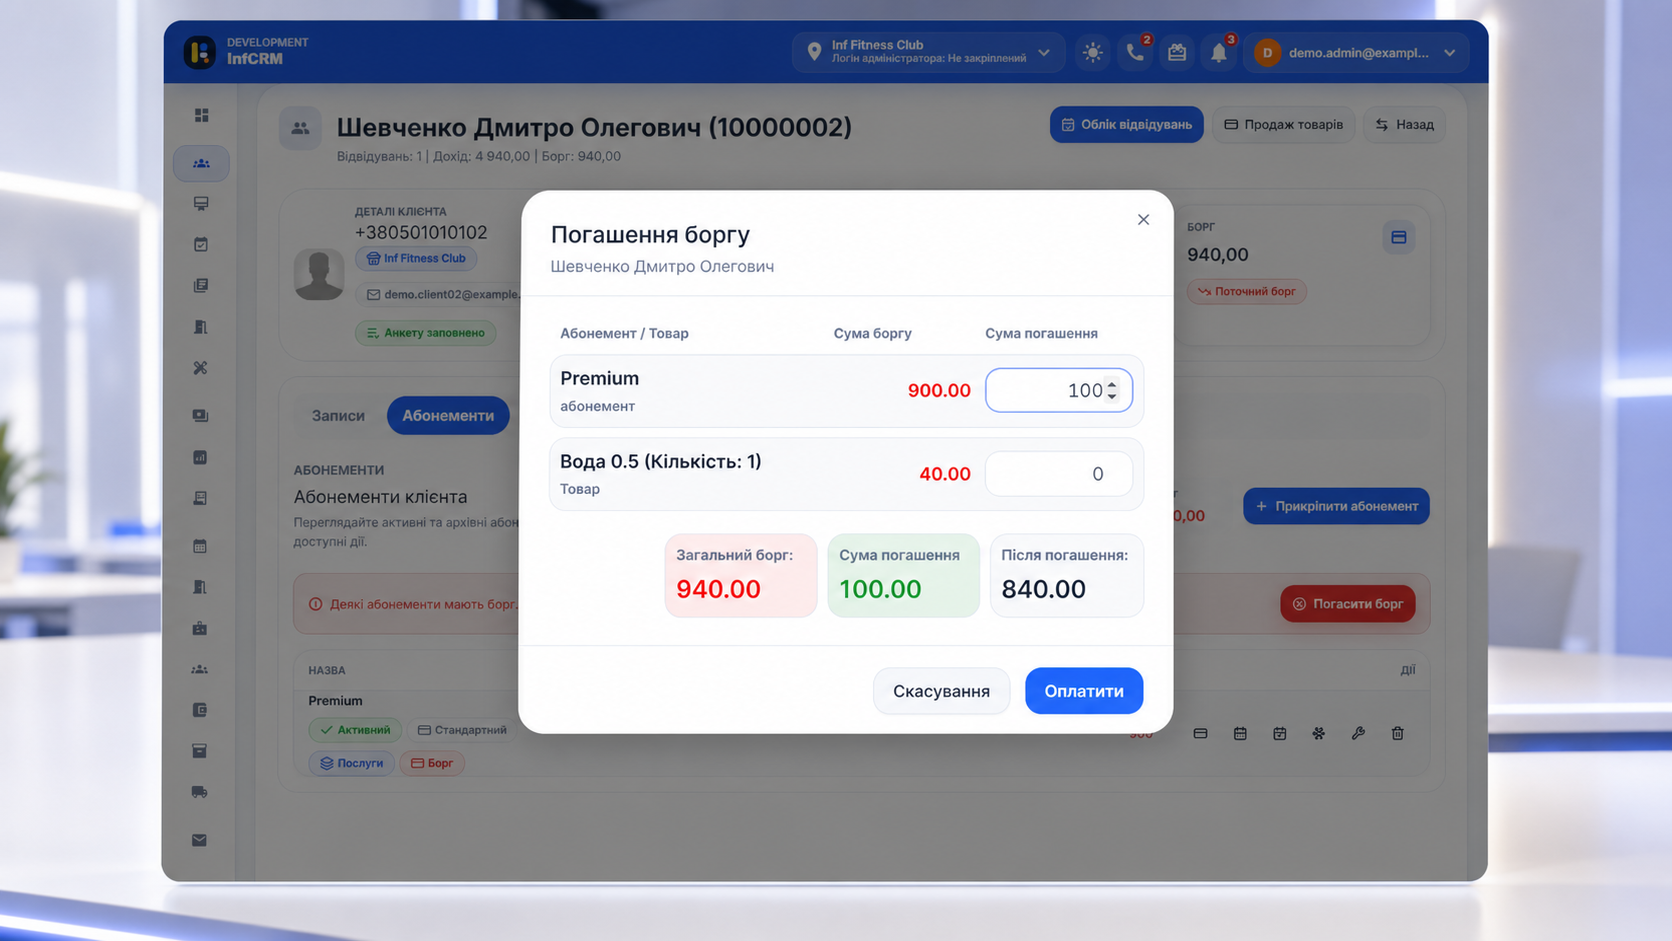Decrease Premium repayment amount with down arrow
This screenshot has width=1672, height=941.
pyautogui.click(x=1112, y=396)
